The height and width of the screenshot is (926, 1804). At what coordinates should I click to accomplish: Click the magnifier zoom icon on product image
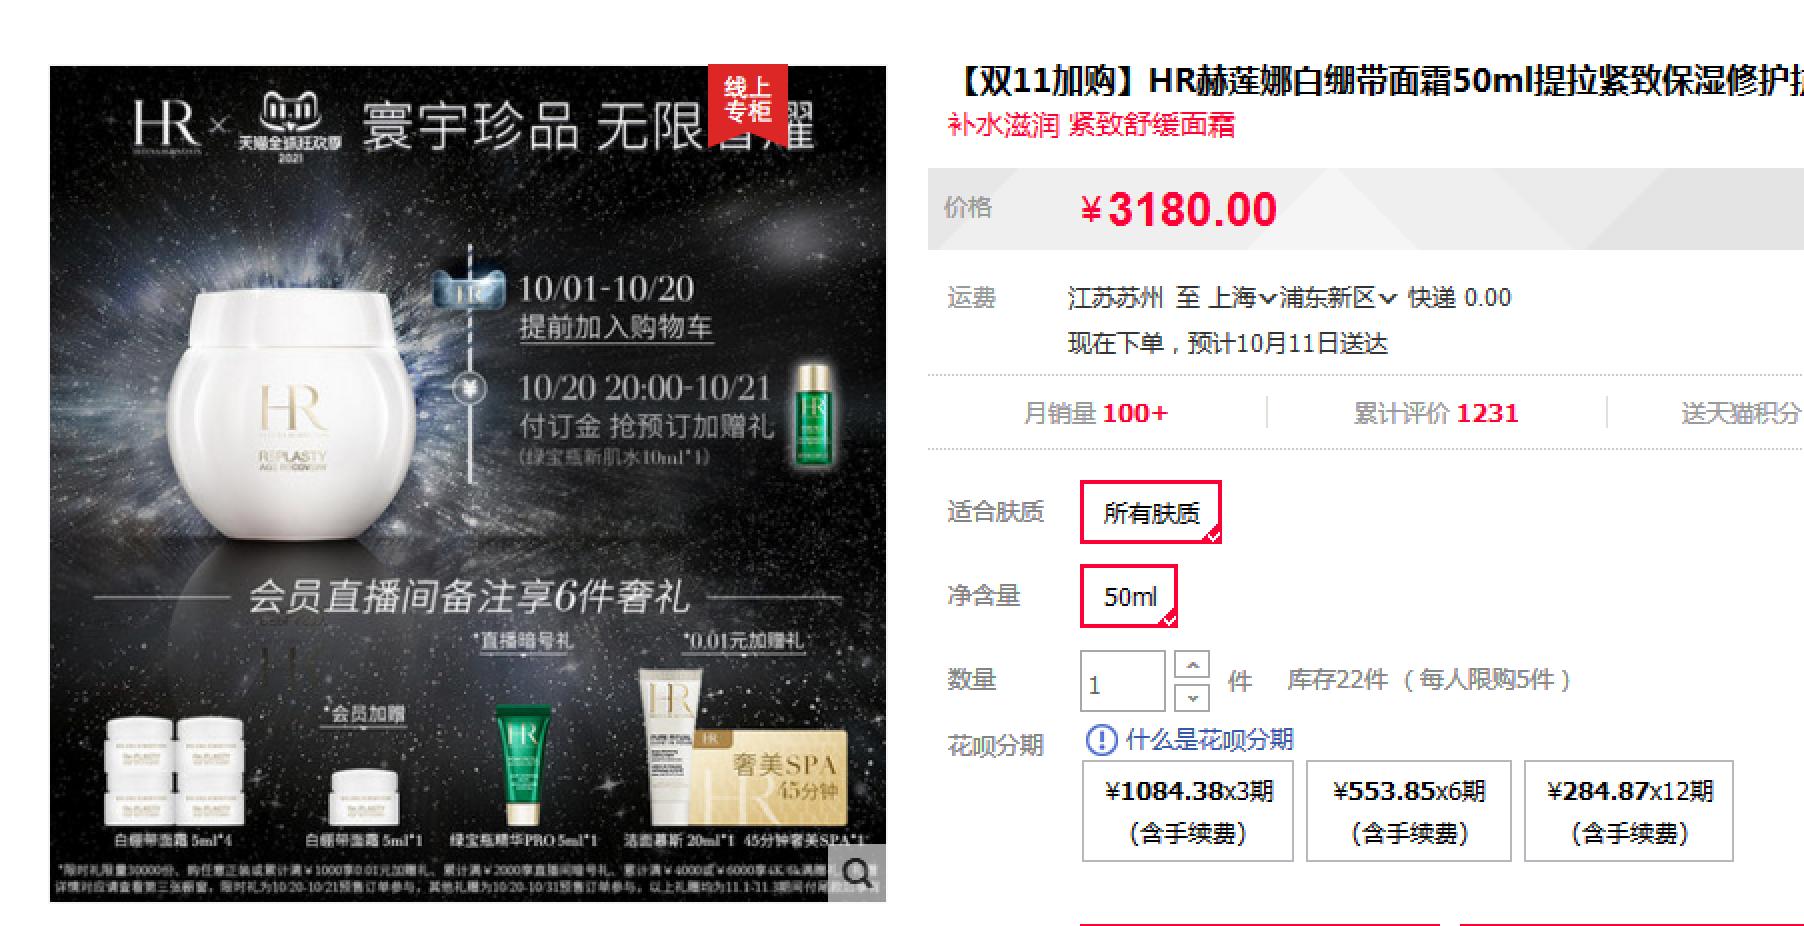(857, 873)
